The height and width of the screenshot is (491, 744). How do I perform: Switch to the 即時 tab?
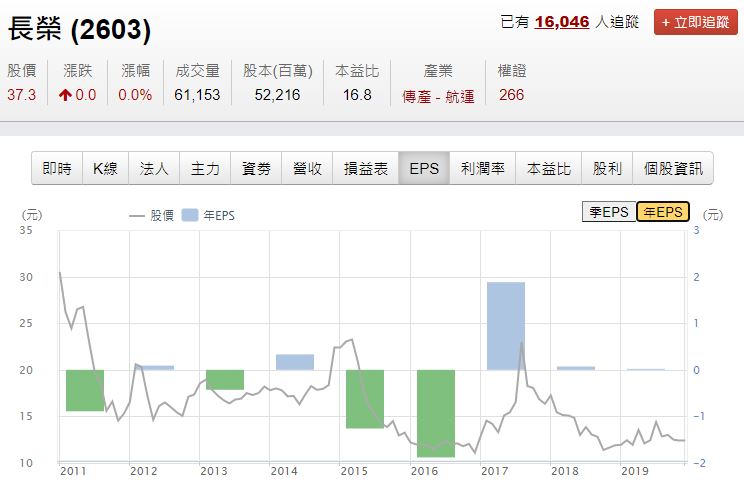[57, 168]
